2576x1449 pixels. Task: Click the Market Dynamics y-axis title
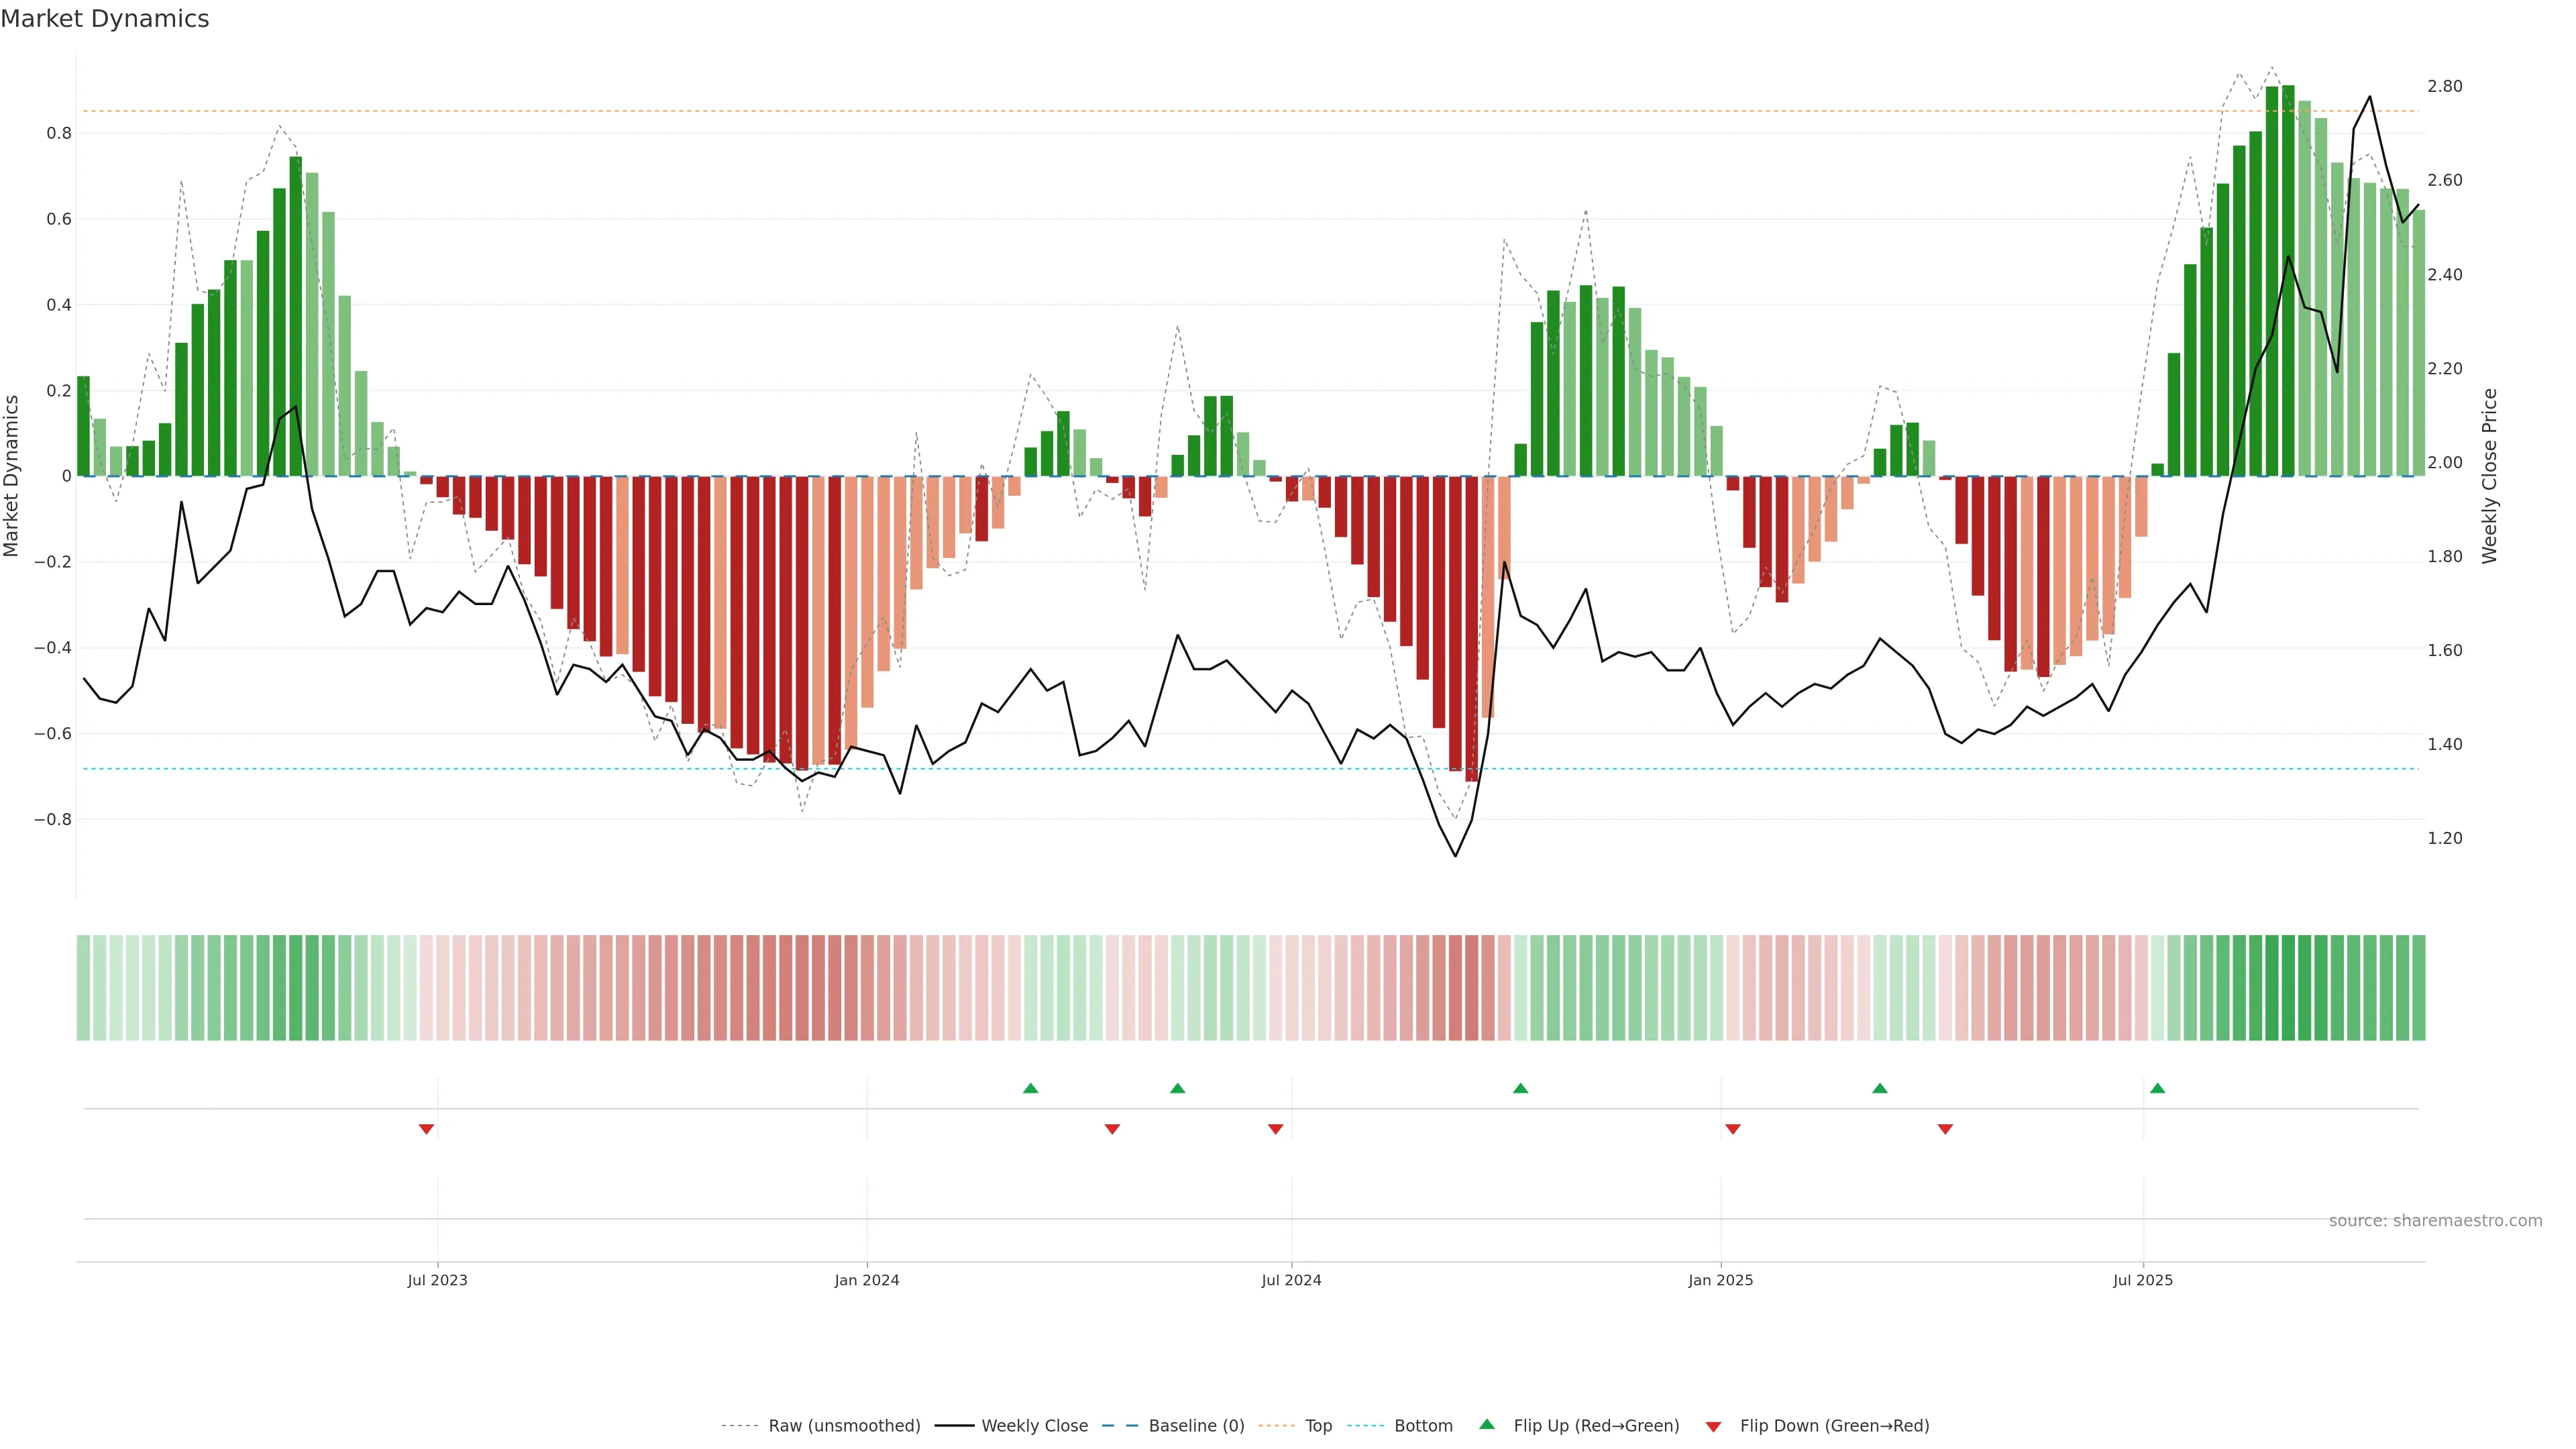coord(12,476)
